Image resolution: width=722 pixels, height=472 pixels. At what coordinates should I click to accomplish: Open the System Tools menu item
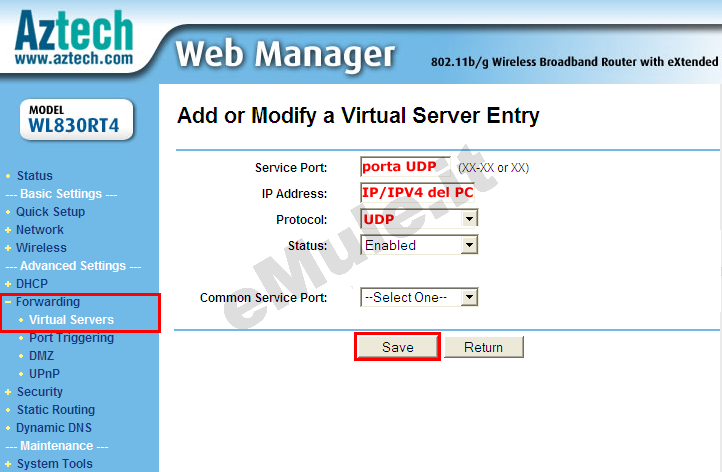(x=55, y=463)
